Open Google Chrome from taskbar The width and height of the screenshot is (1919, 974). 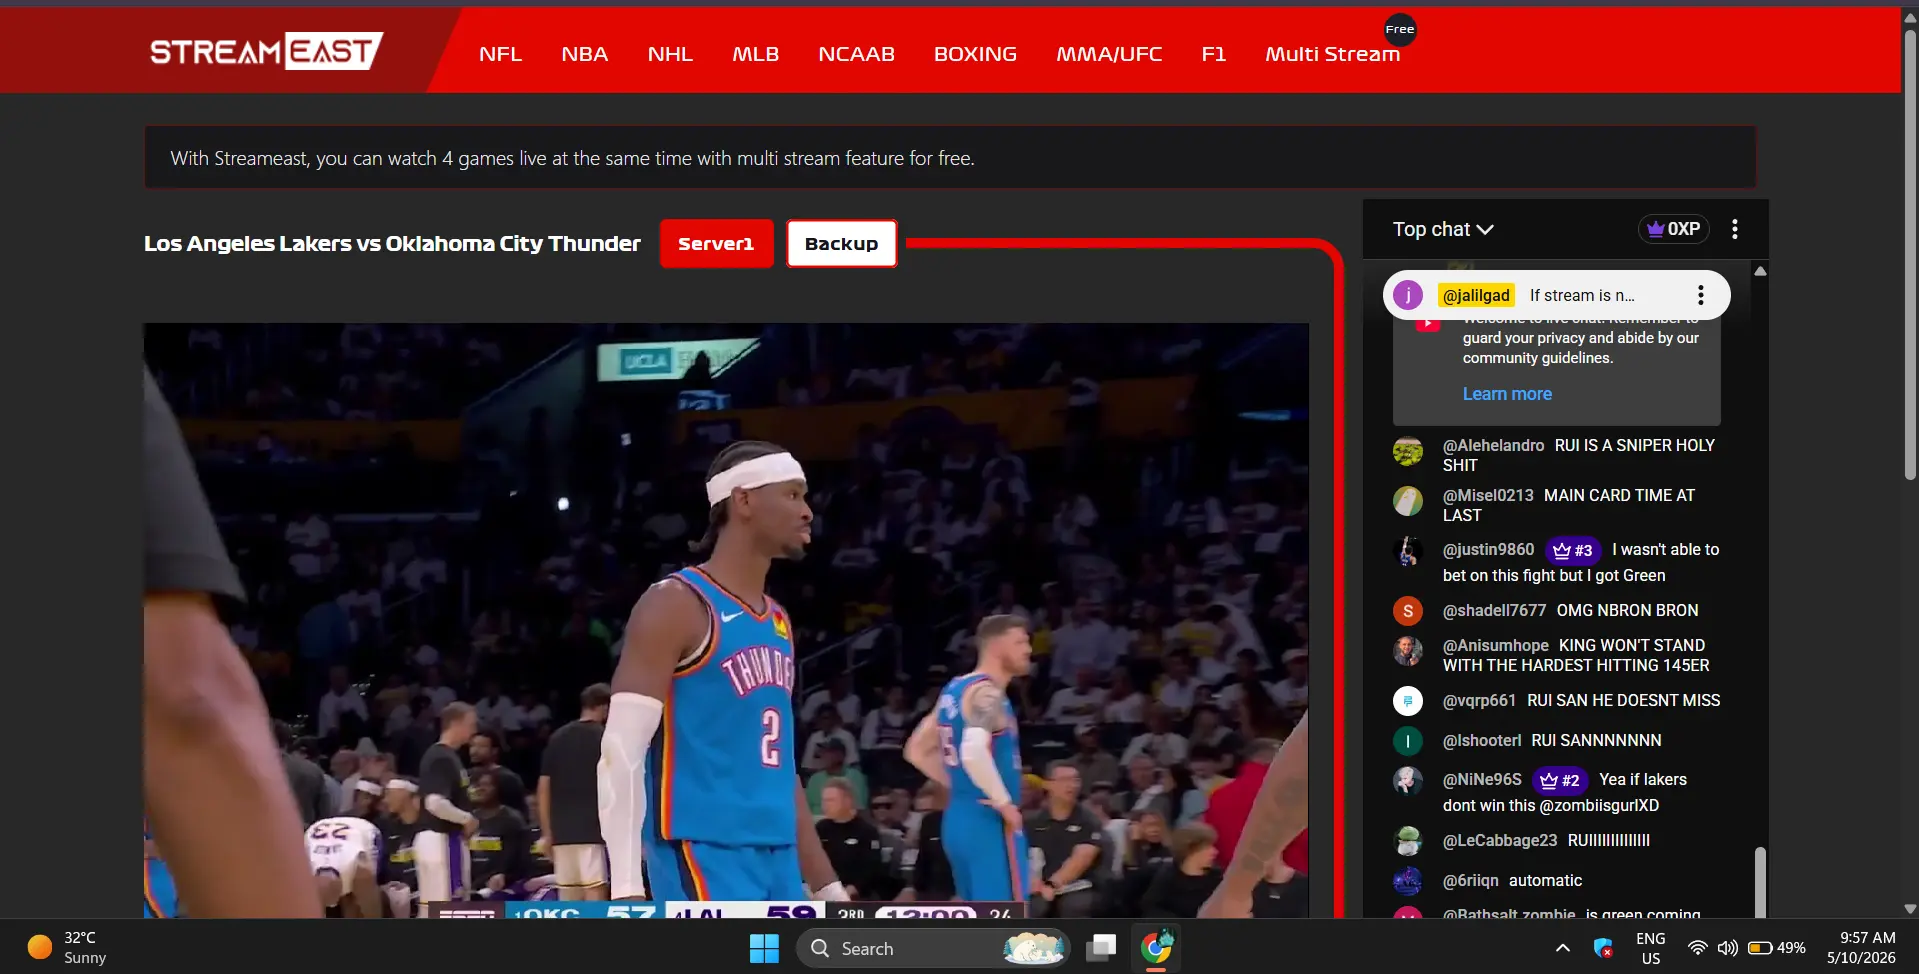coord(1156,948)
